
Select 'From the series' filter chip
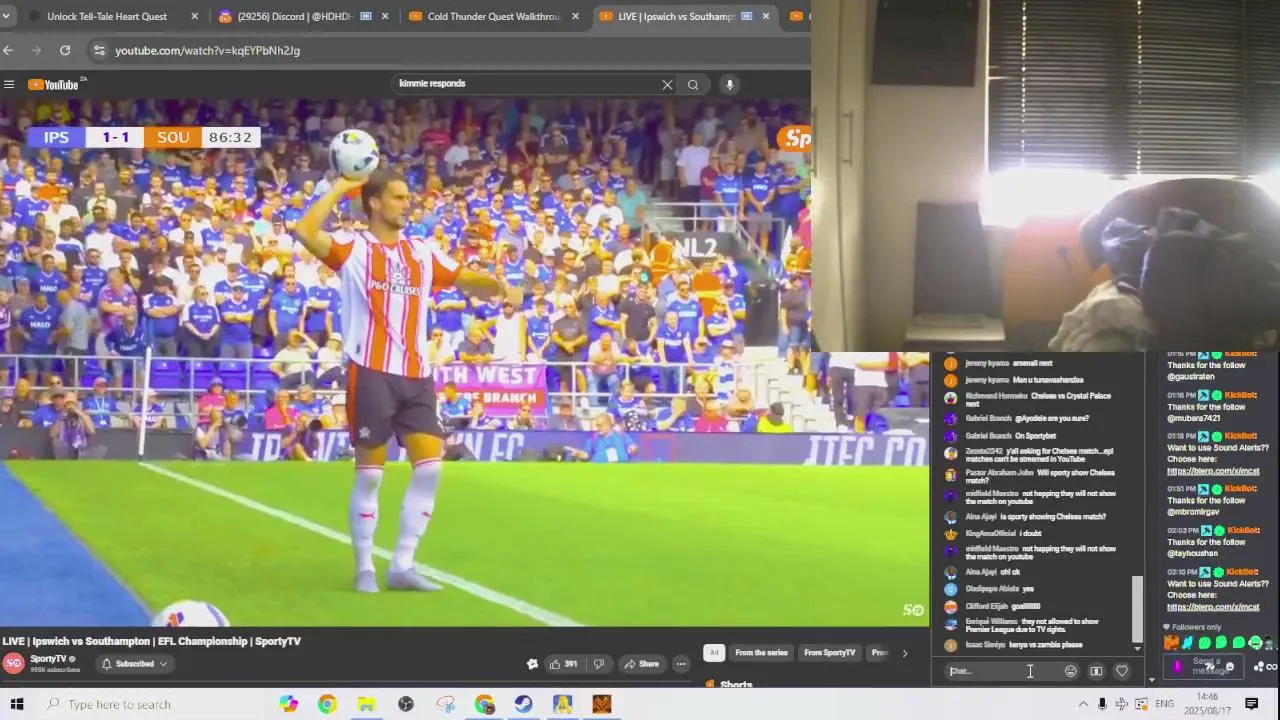click(x=761, y=653)
